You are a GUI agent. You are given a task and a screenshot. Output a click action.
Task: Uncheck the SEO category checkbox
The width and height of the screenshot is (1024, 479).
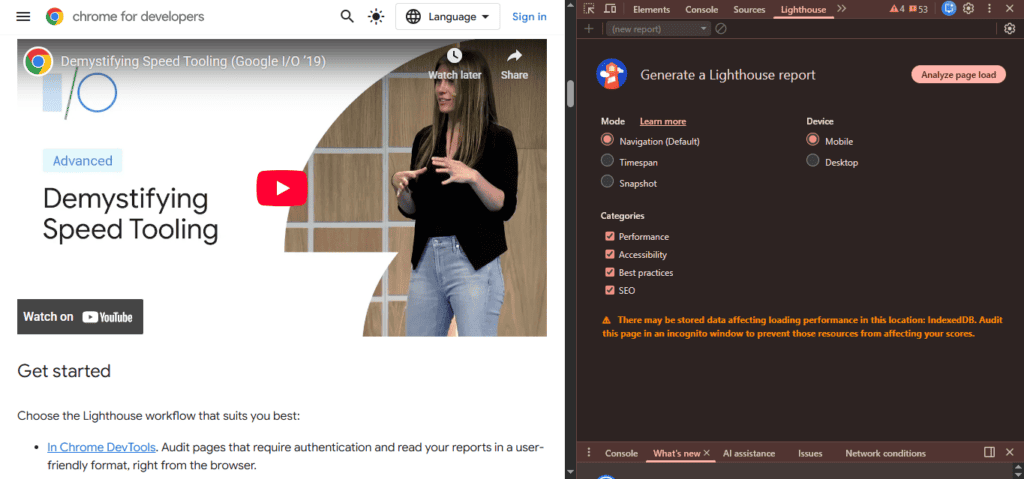[x=610, y=290]
